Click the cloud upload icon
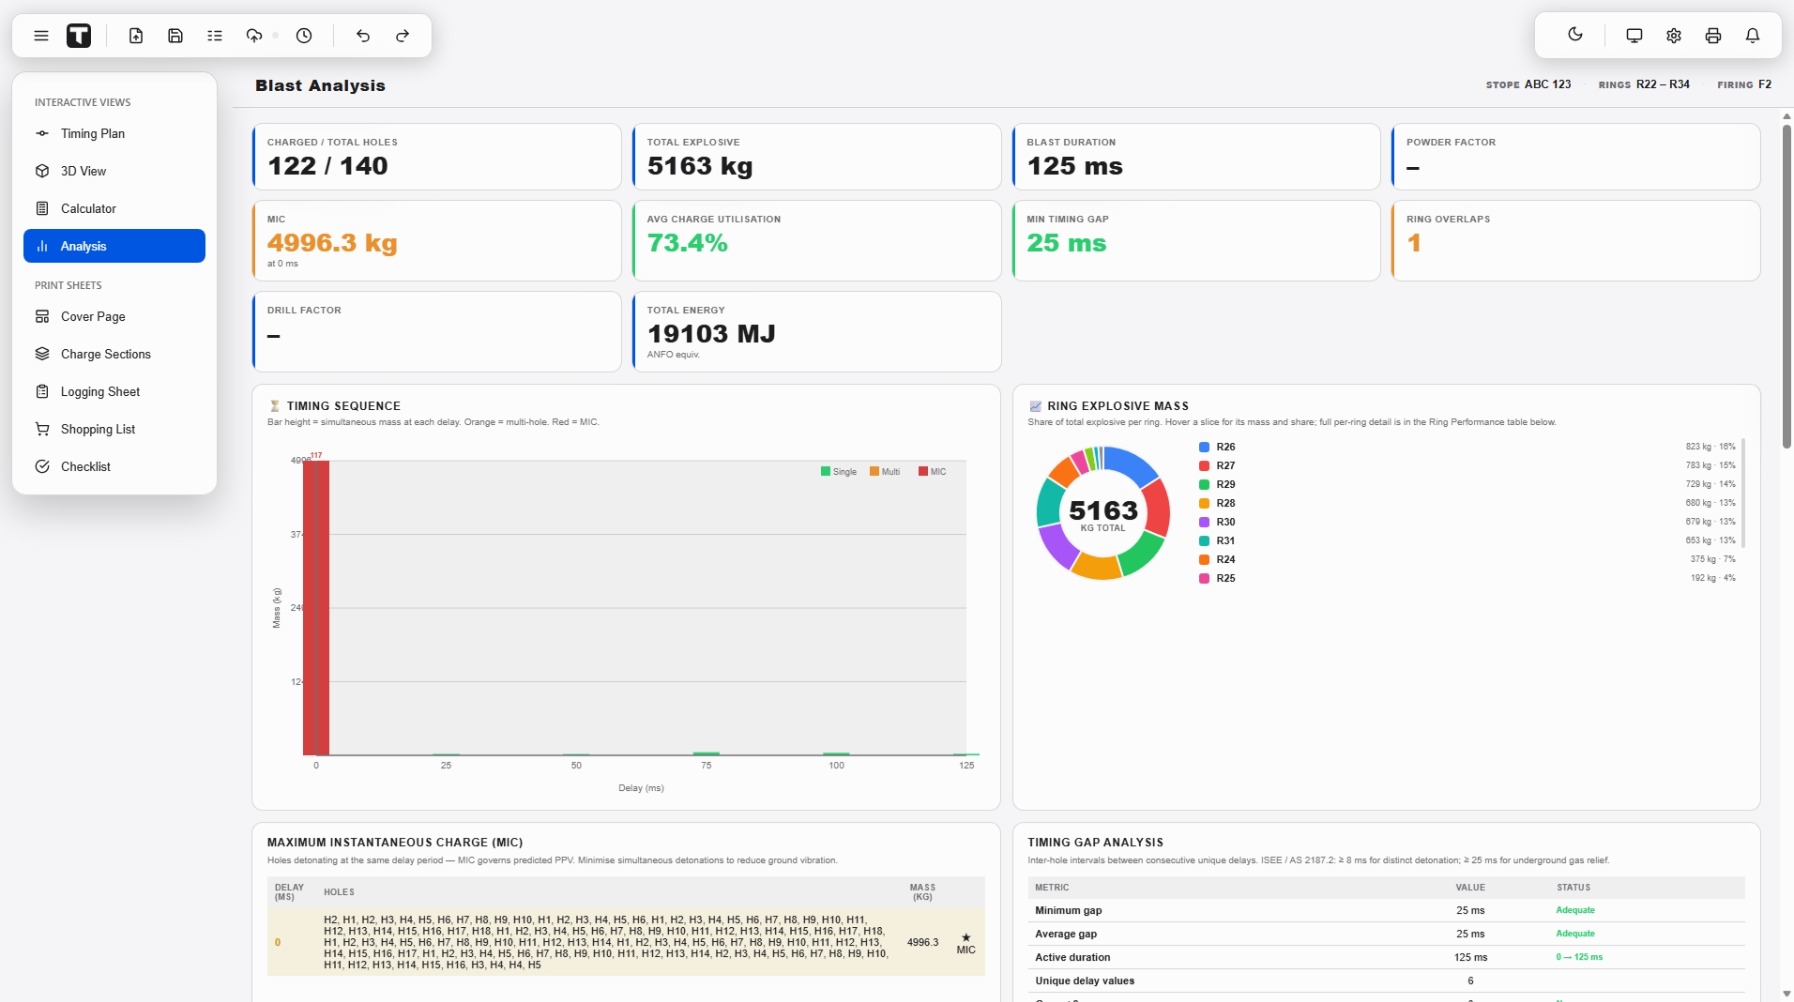The image size is (1794, 1002). click(254, 36)
